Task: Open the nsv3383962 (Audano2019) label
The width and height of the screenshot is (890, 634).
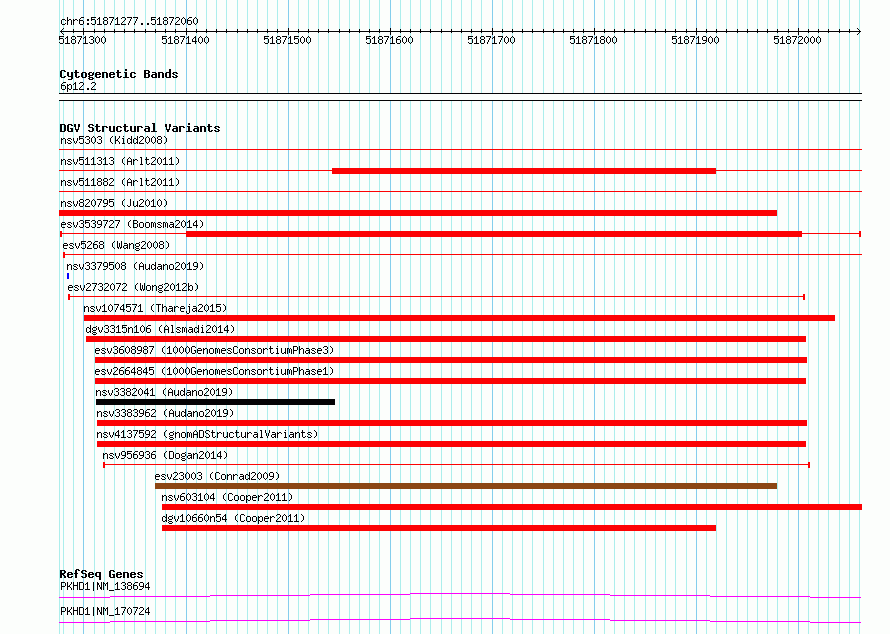Action: point(165,413)
